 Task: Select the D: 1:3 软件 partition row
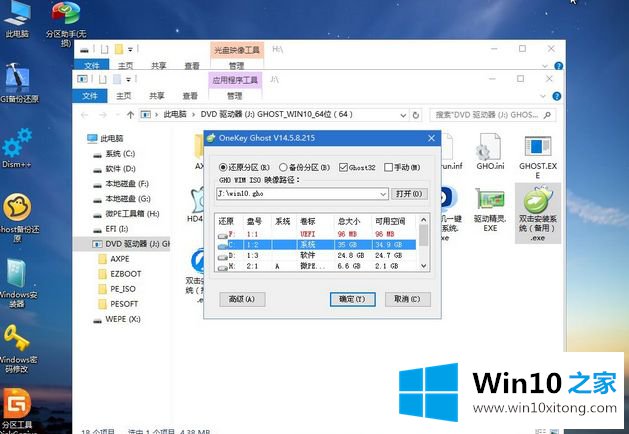(317, 256)
